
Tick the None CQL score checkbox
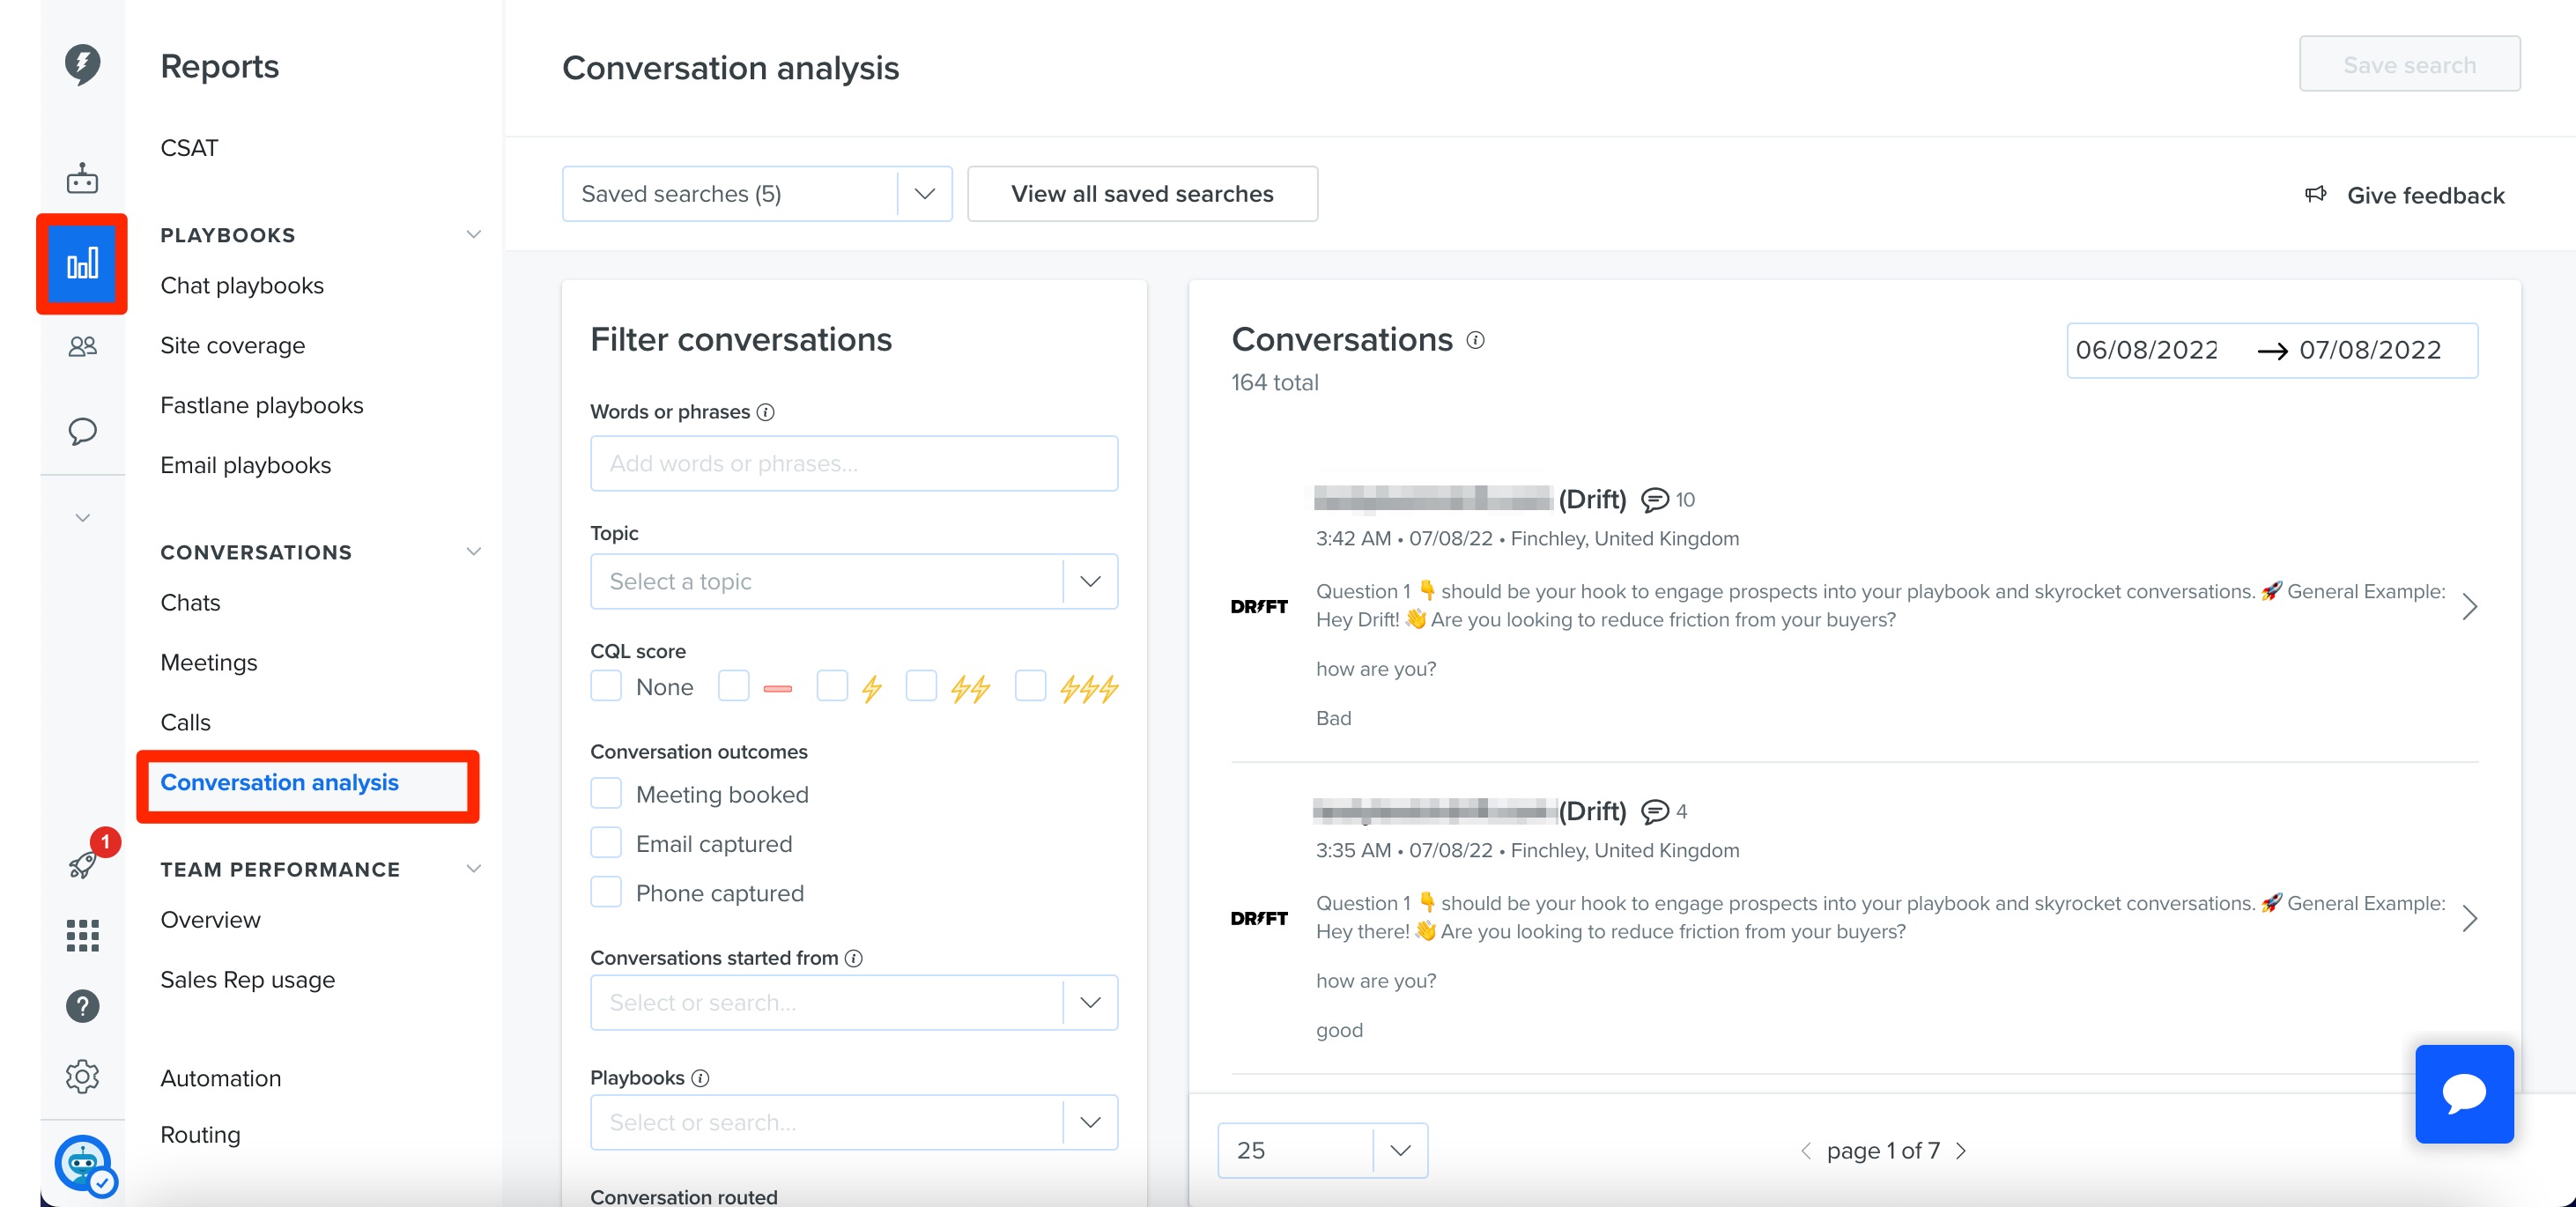(606, 687)
